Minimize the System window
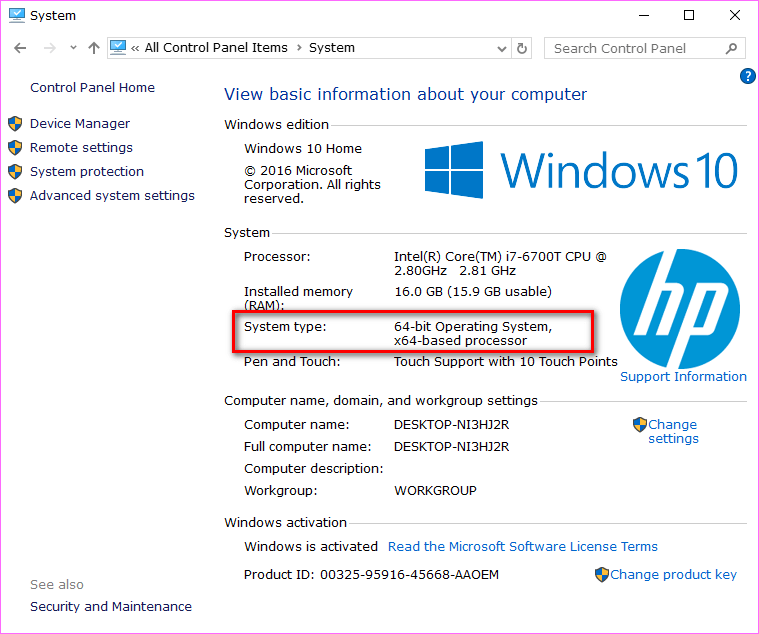 (x=644, y=15)
